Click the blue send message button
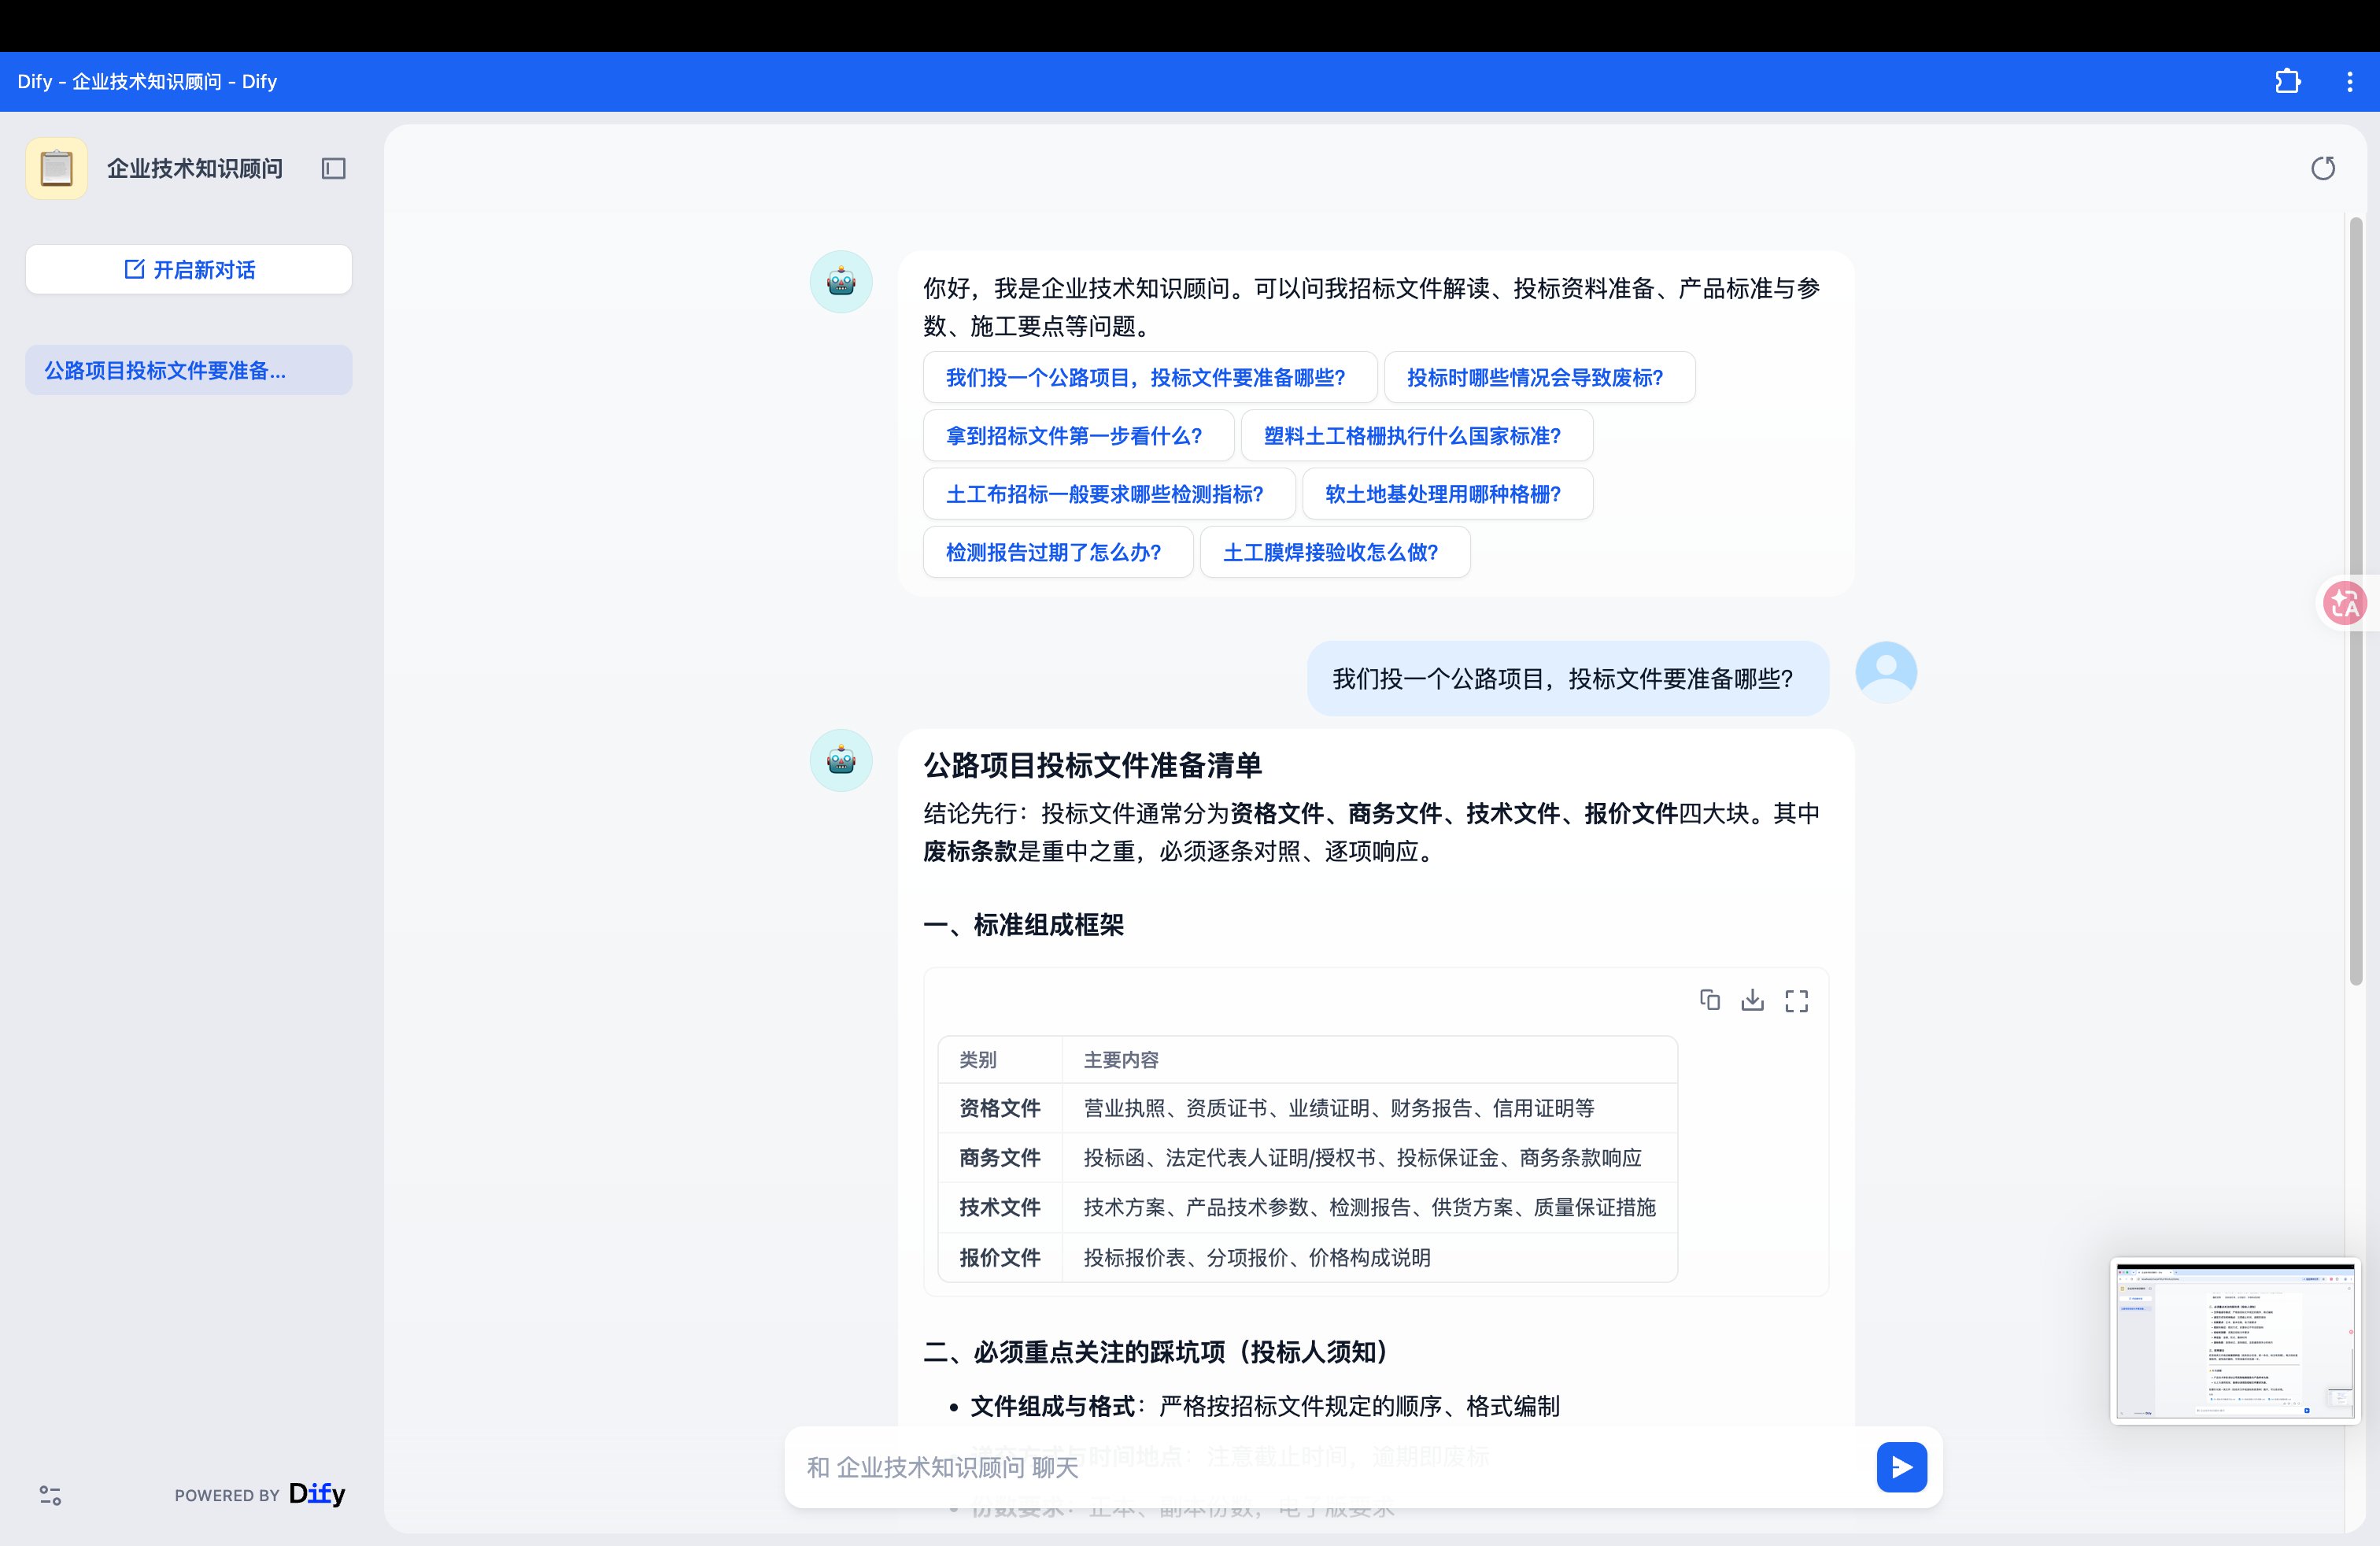Screen dimensions: 2380x1546 pyautogui.click(x=1901, y=1467)
